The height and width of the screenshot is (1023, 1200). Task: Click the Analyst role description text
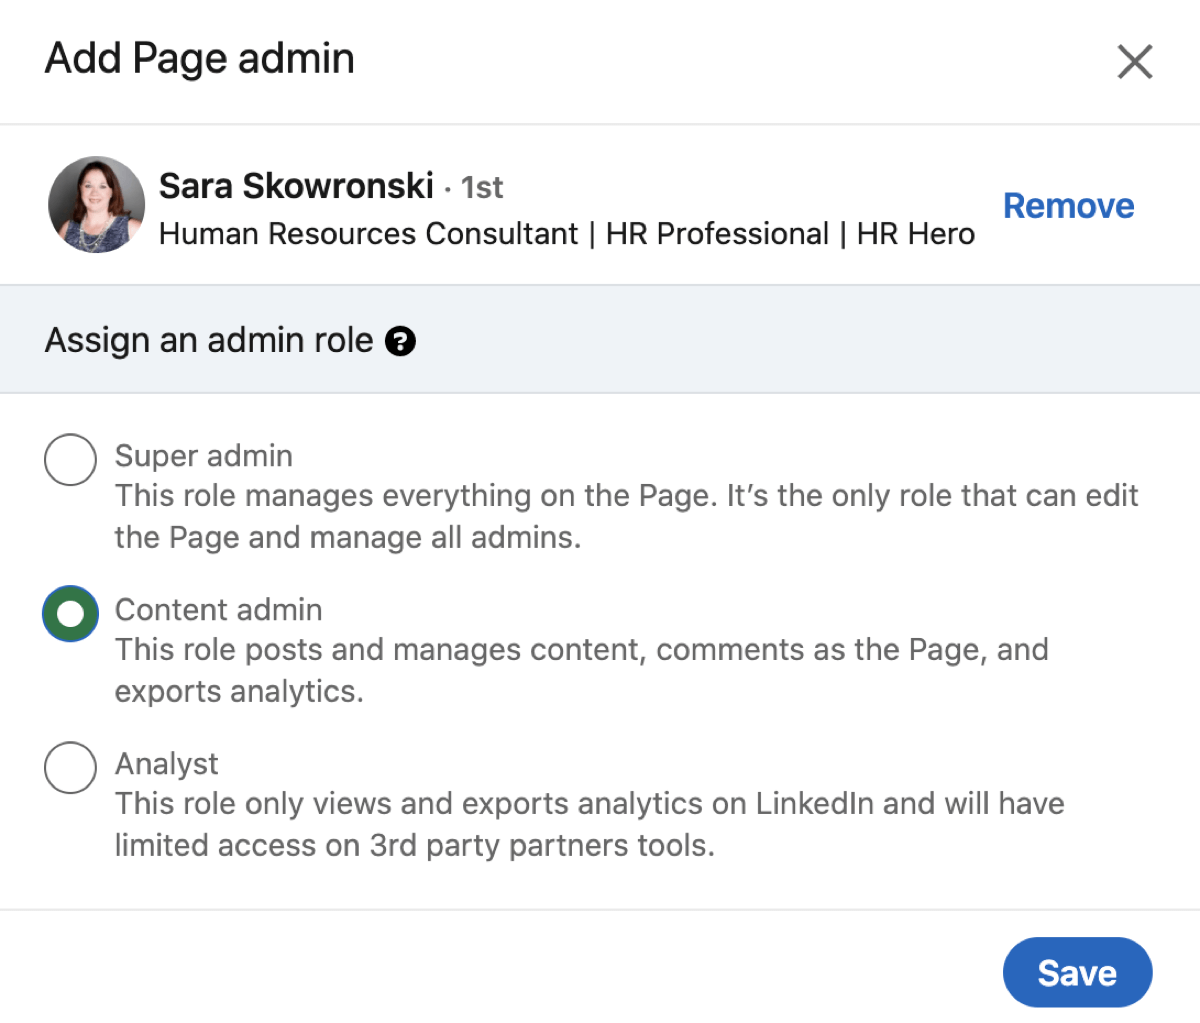click(589, 824)
